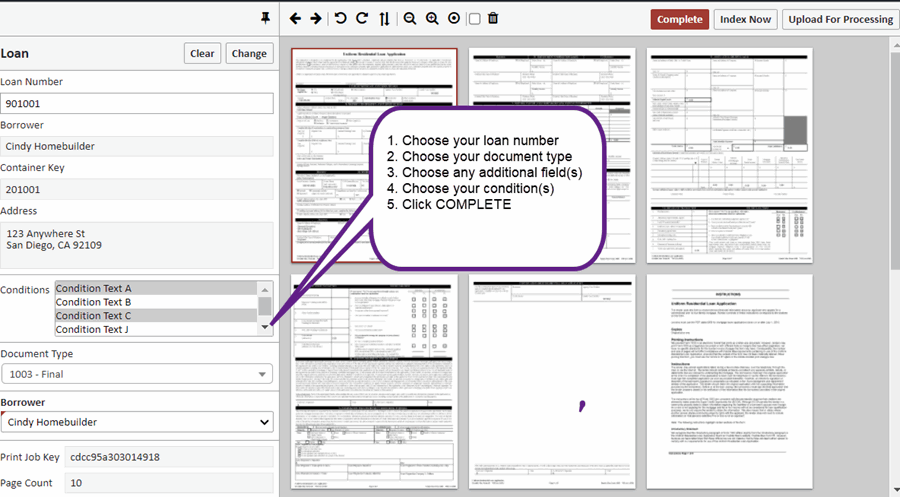The height and width of the screenshot is (497, 900).
Task: Rotate page counterclockwise
Action: [341, 19]
